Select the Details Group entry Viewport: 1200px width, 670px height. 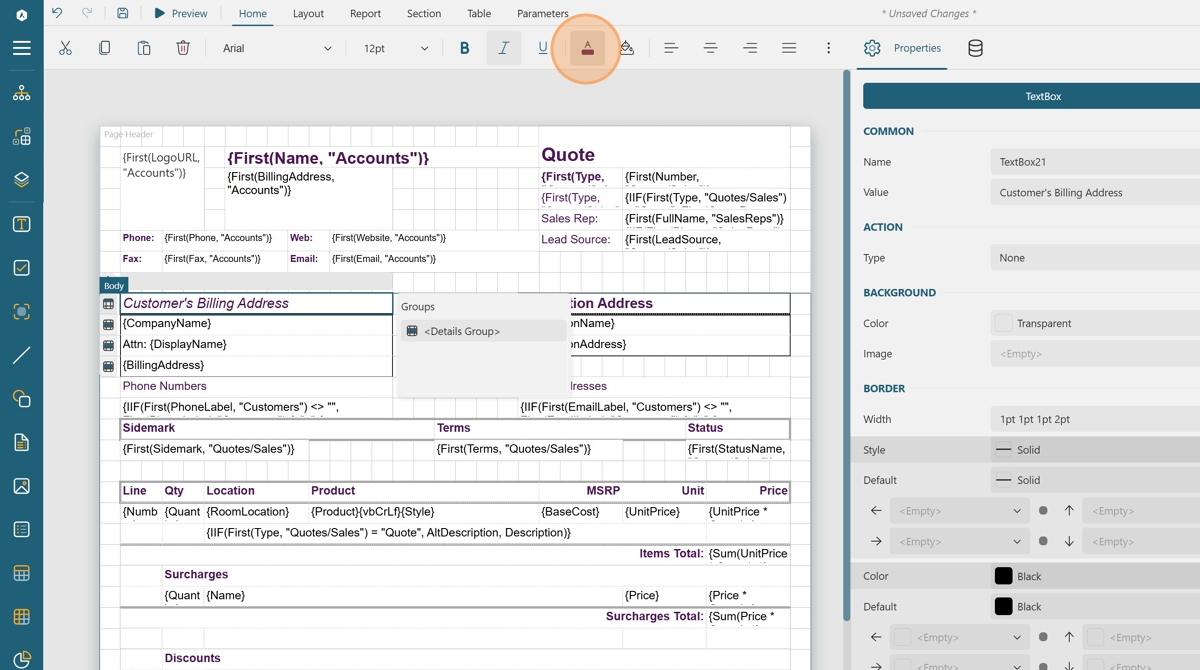[461, 331]
